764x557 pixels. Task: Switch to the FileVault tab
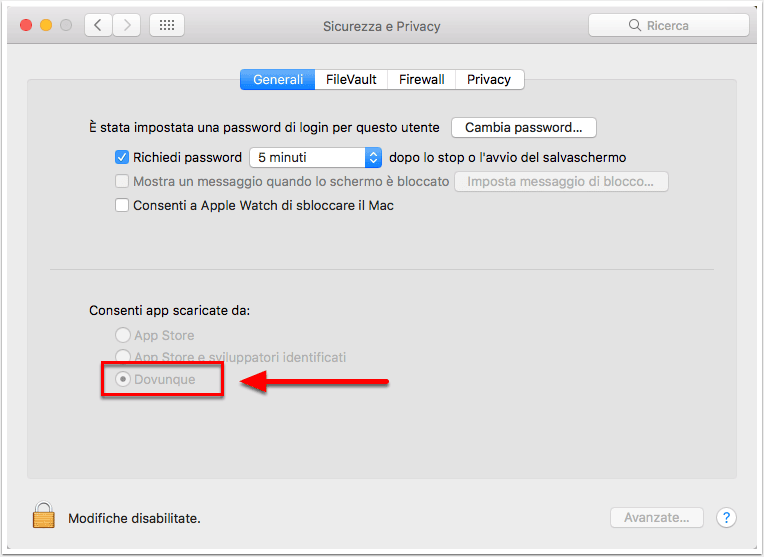[x=351, y=79]
